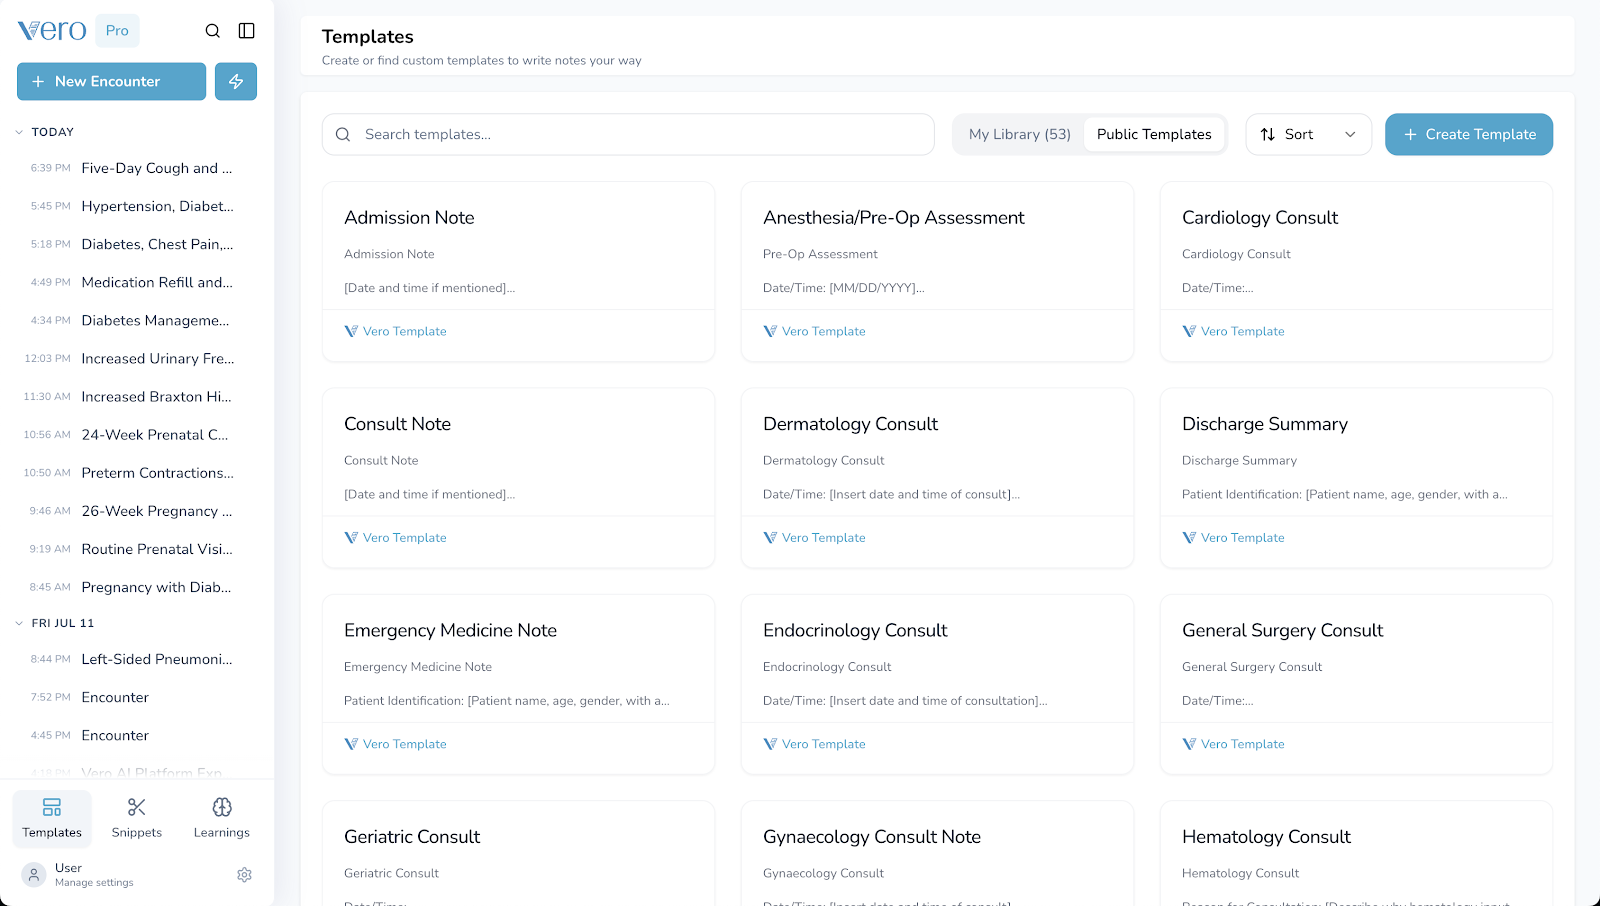The image size is (1600, 906).
Task: Open the Sort dropdown
Action: (1308, 134)
